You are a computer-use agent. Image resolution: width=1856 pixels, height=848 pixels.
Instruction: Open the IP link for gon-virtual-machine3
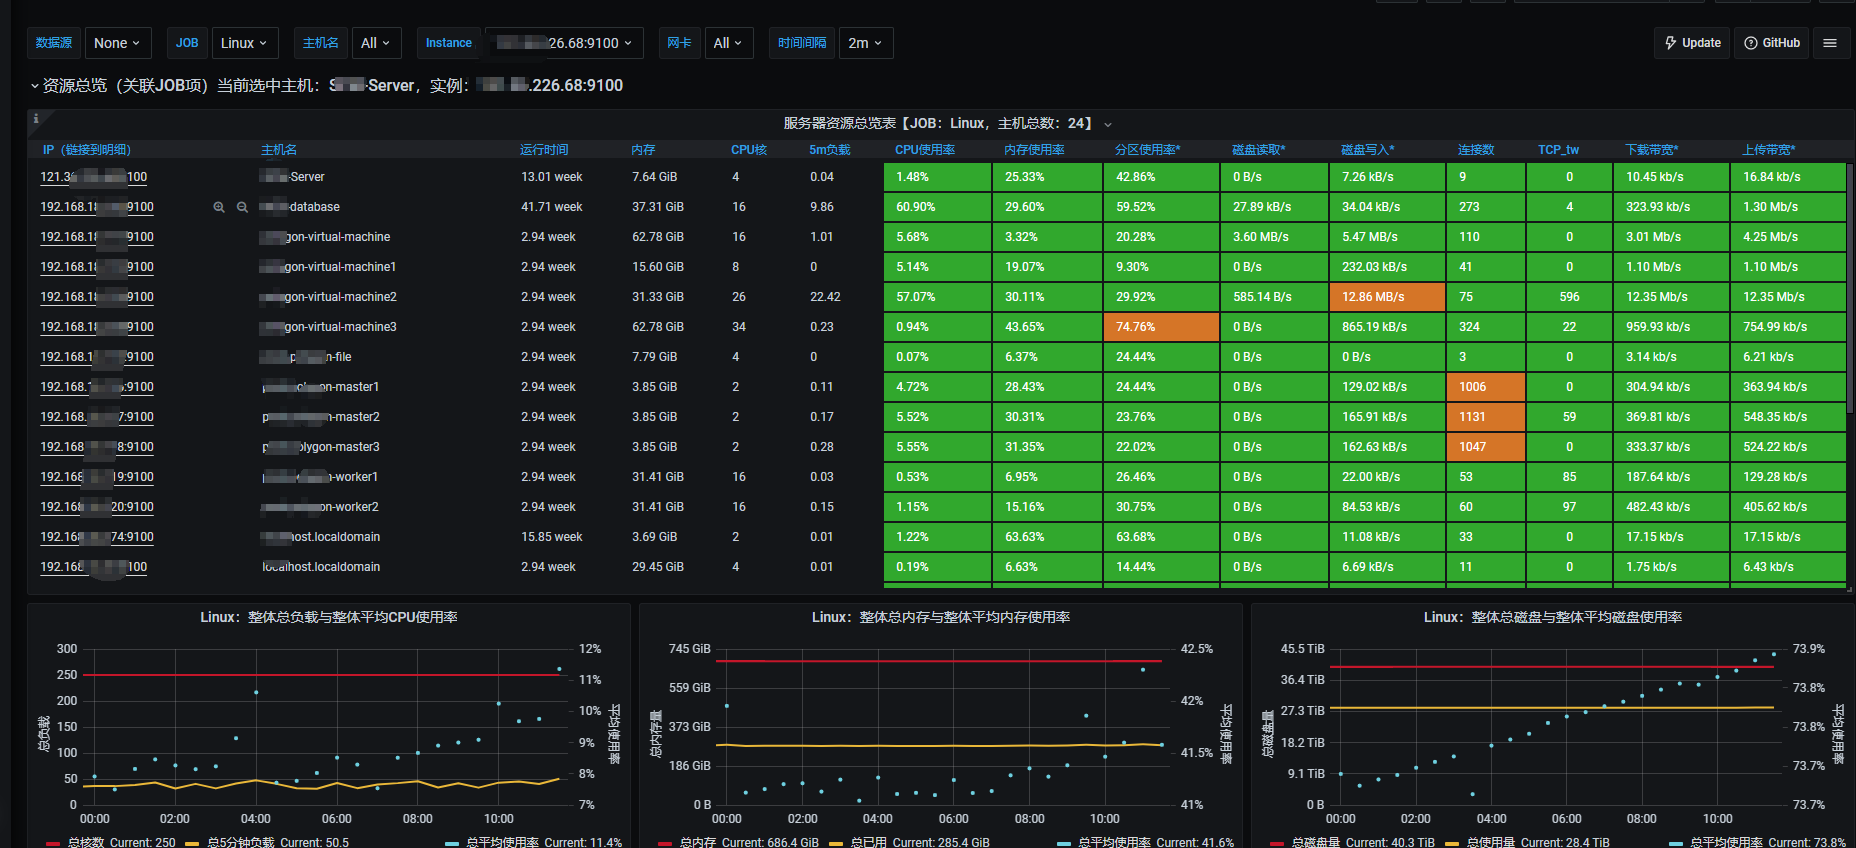(x=97, y=327)
